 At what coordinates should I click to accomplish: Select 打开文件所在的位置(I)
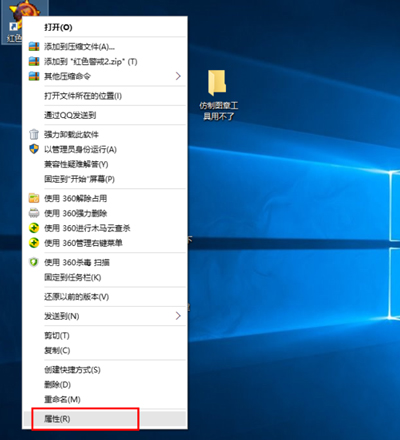pyautogui.click(x=104, y=96)
